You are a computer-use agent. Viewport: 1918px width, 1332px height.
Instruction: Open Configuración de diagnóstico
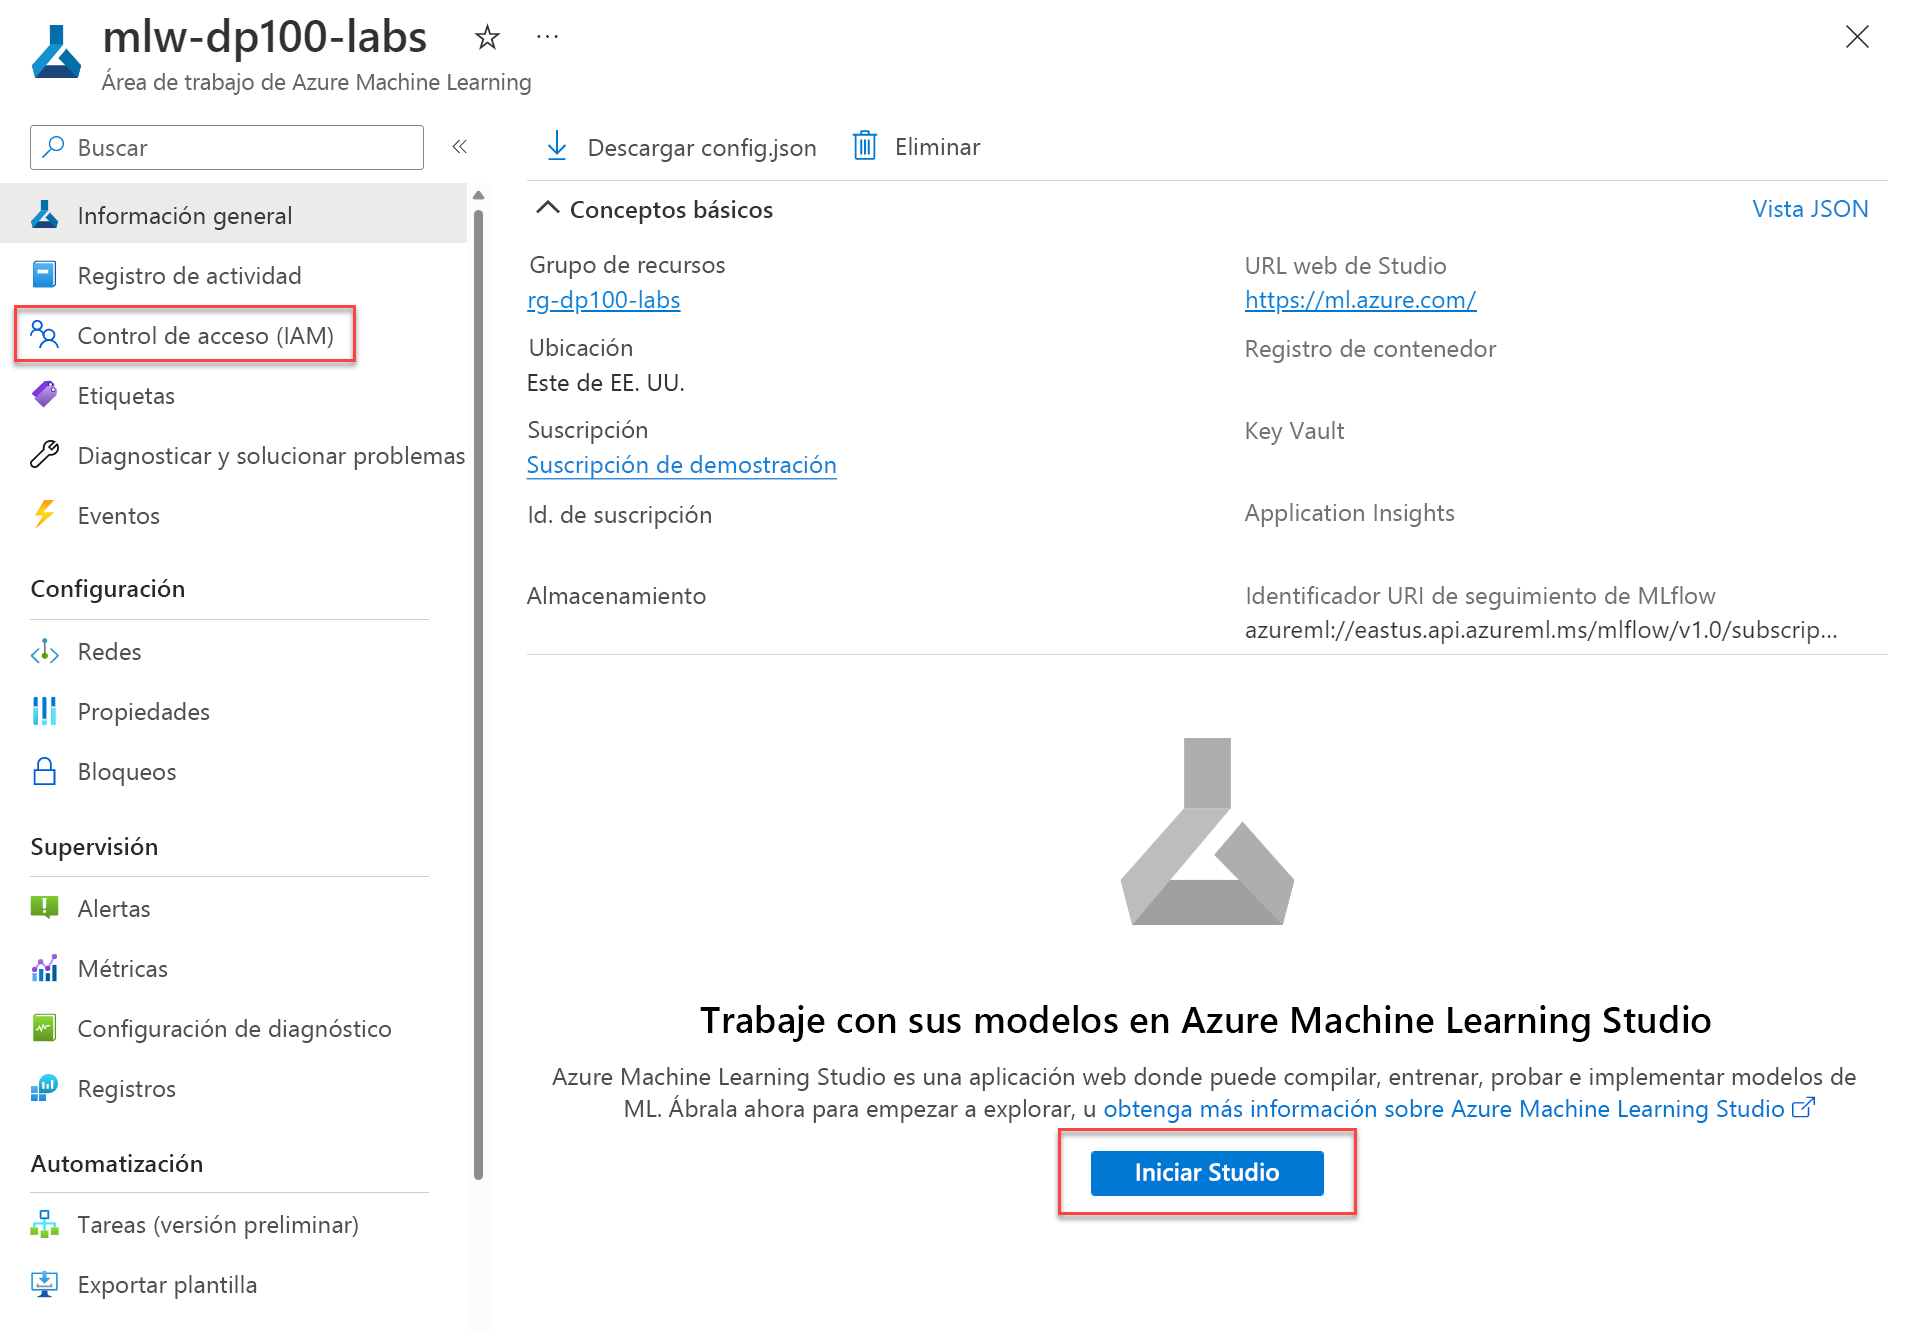tap(234, 1028)
